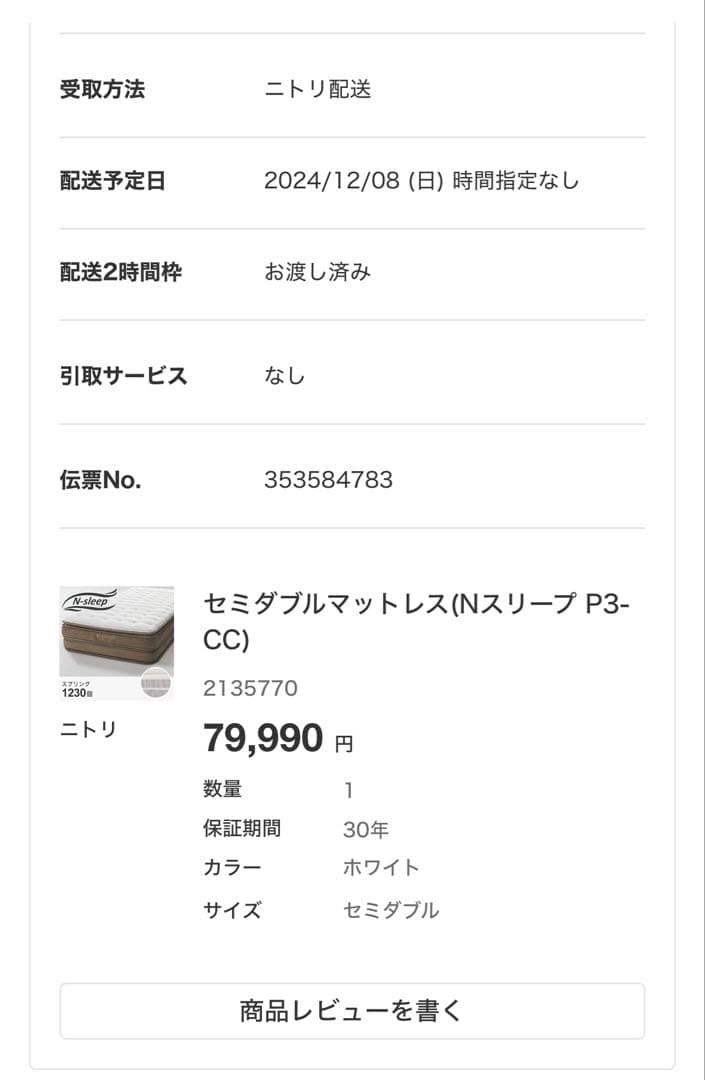Screen dimensions: 705x1080
Task: Click the ニトリ brand label under thumbnail
Action: [88, 729]
